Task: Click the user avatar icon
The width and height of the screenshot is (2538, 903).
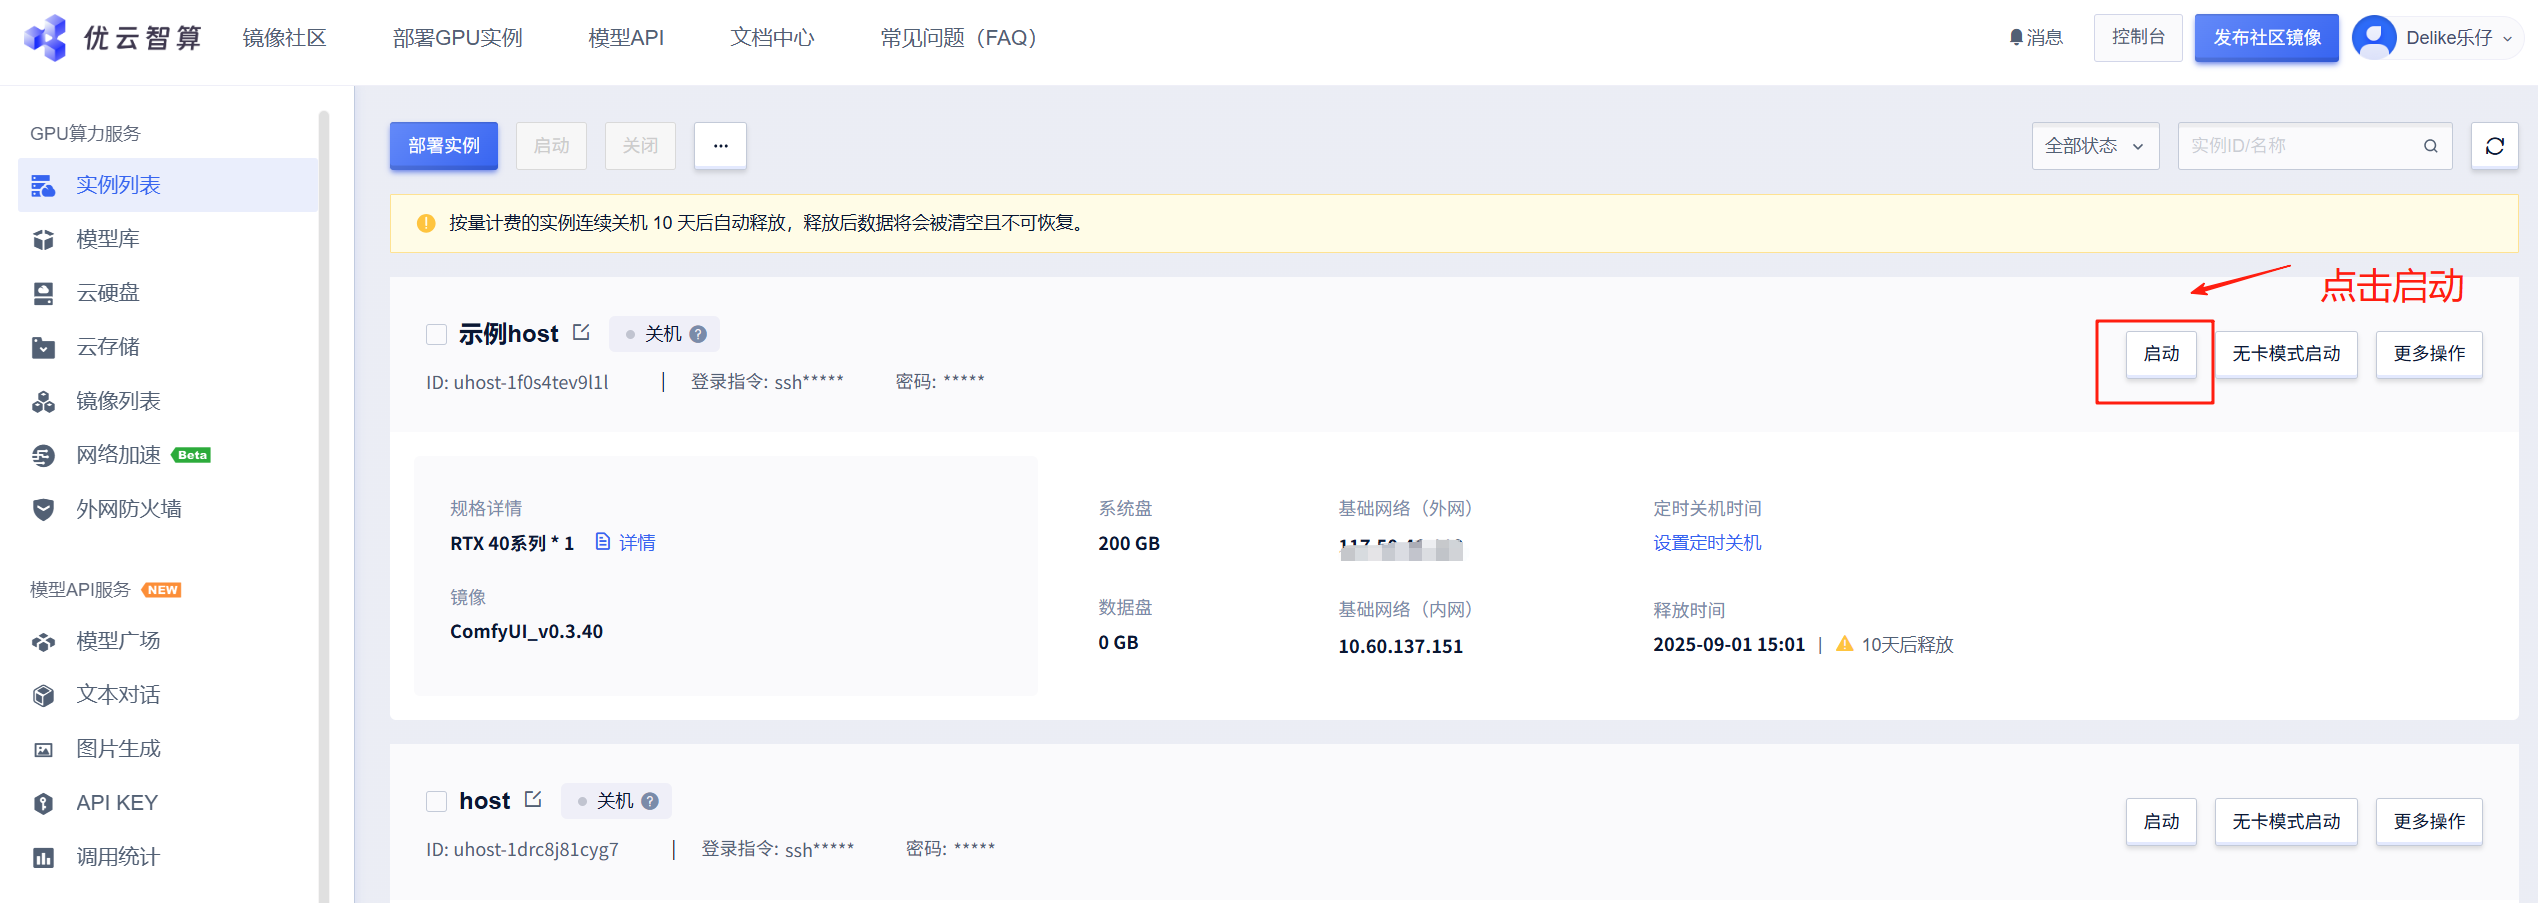Action: [2374, 38]
